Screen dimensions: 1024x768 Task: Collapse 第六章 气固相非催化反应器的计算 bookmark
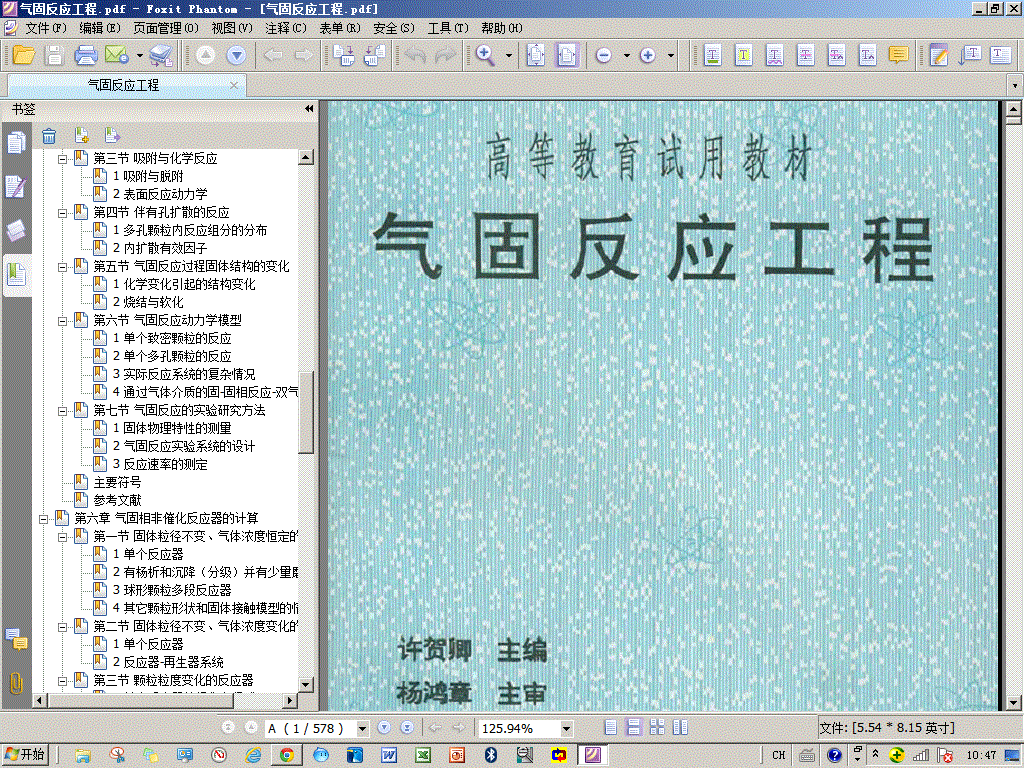pos(44,519)
